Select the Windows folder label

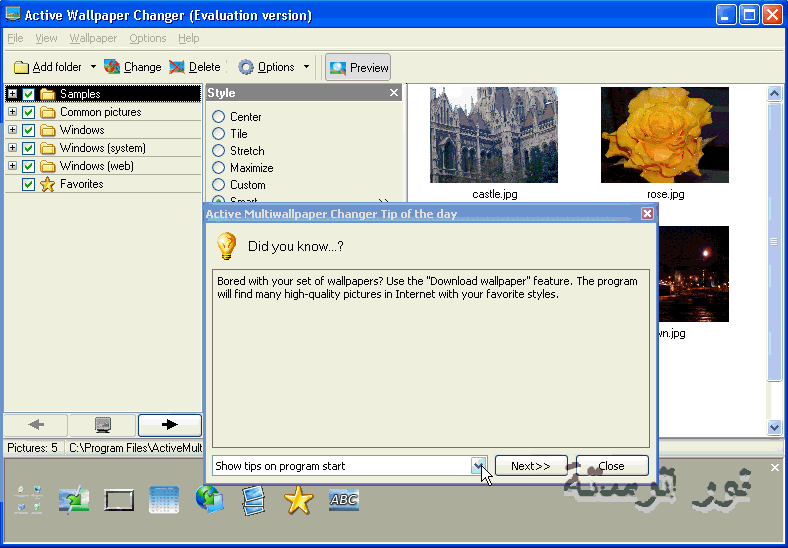pos(82,130)
